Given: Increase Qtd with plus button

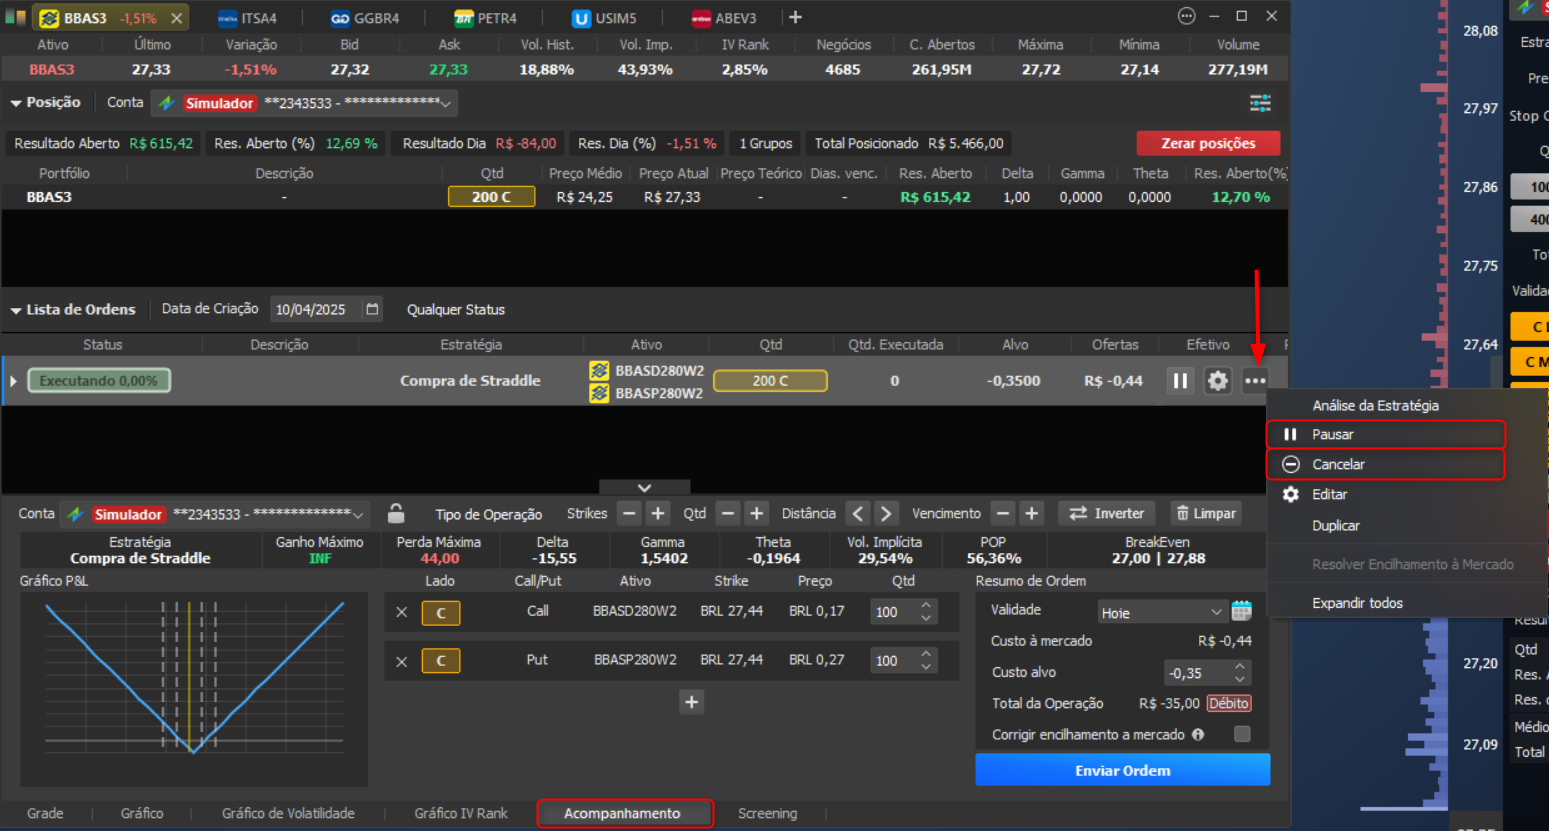Looking at the screenshot, I should coord(757,513).
